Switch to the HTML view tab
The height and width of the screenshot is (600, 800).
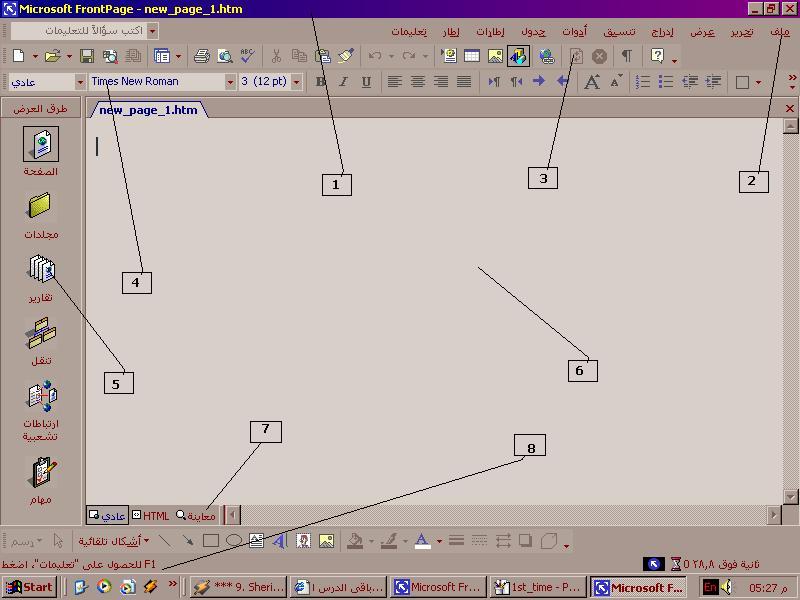pyautogui.click(x=151, y=516)
